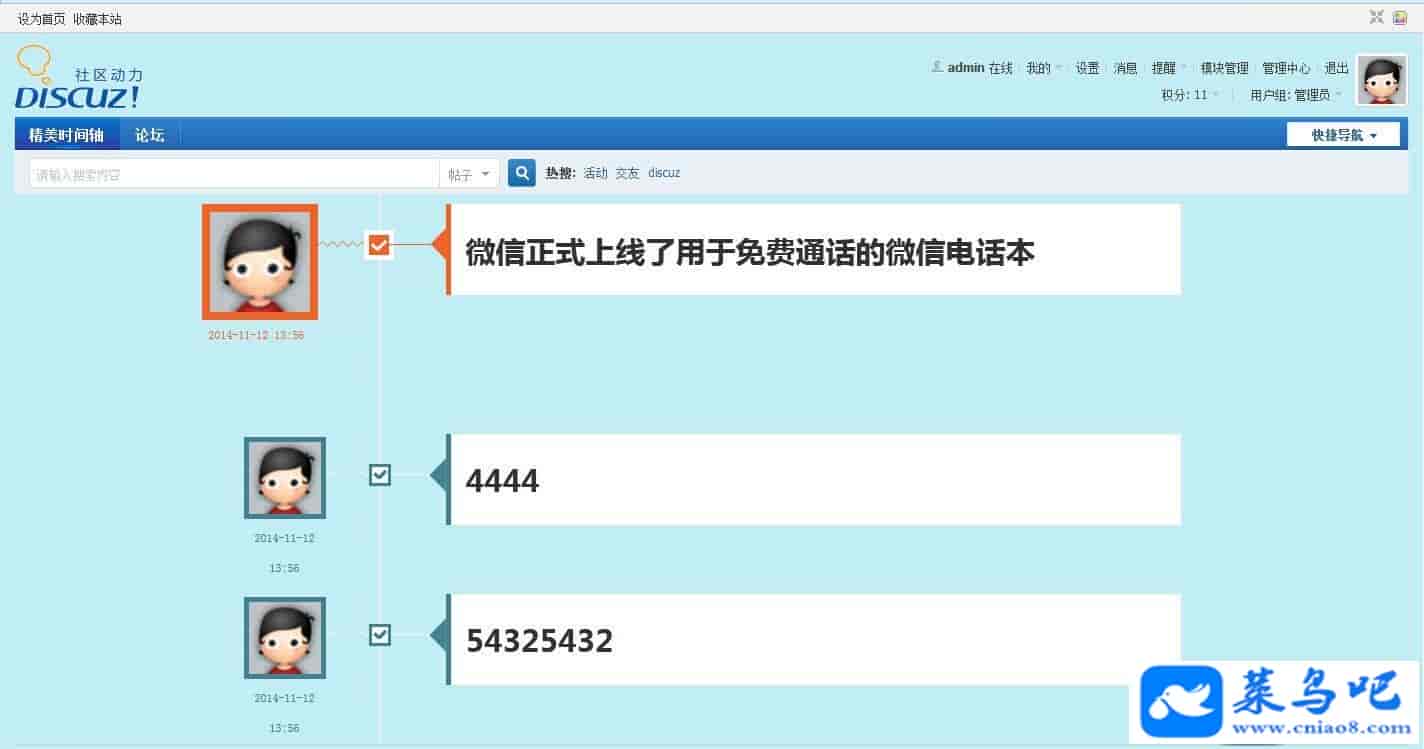Switch to the 论坛 tab
Image resolution: width=1424 pixels, height=749 pixels.
click(x=150, y=135)
